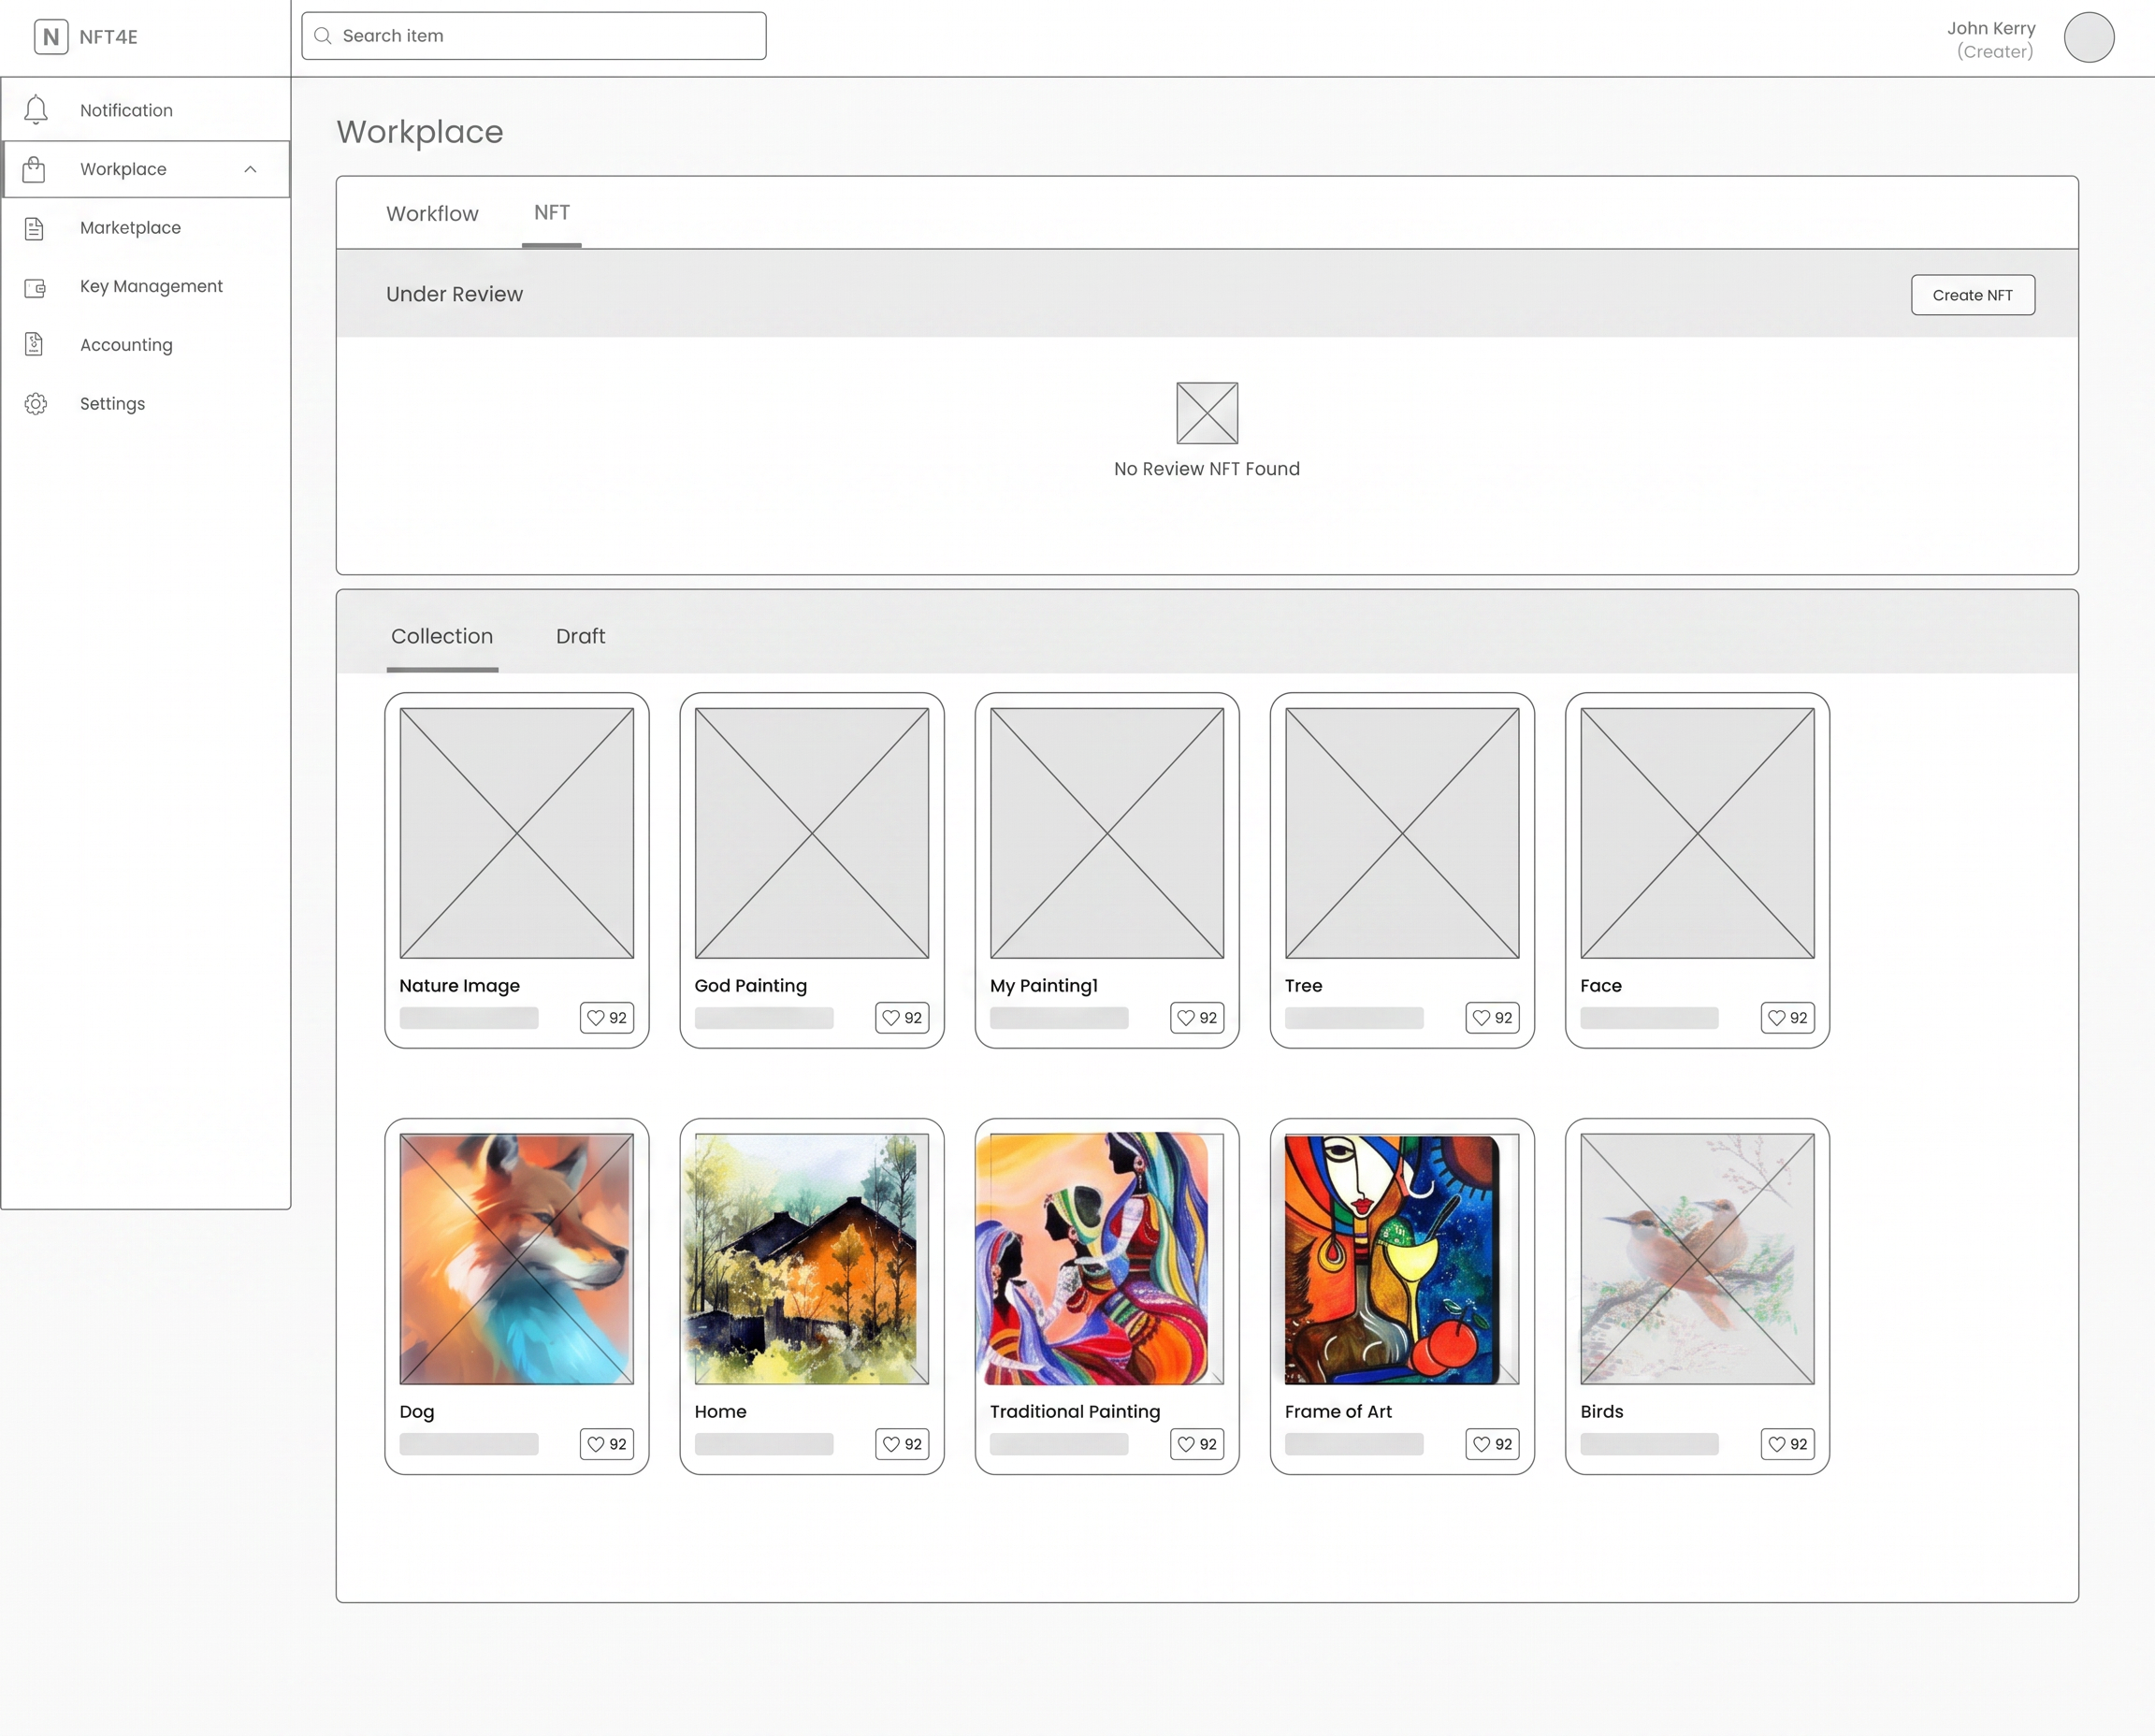Click the Workplace bag icon
Image resolution: width=2155 pixels, height=1736 pixels.
tap(34, 169)
